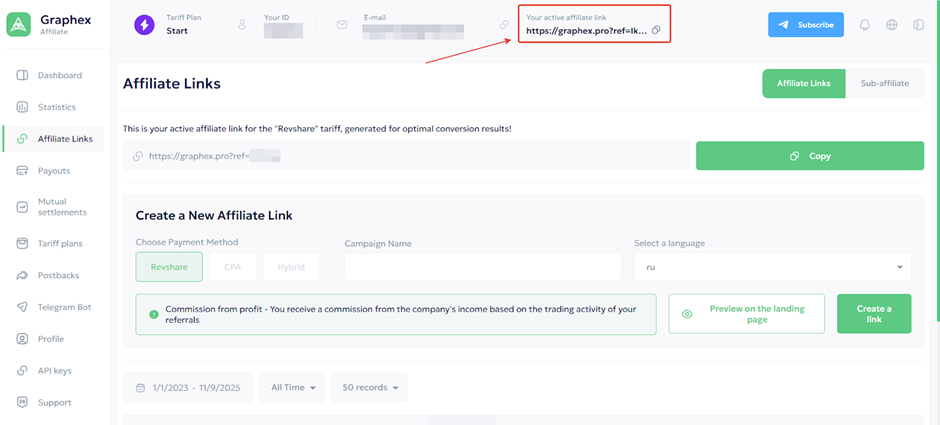This screenshot has height=425, width=940.
Task: Open the date range picker field
Action: pos(187,387)
